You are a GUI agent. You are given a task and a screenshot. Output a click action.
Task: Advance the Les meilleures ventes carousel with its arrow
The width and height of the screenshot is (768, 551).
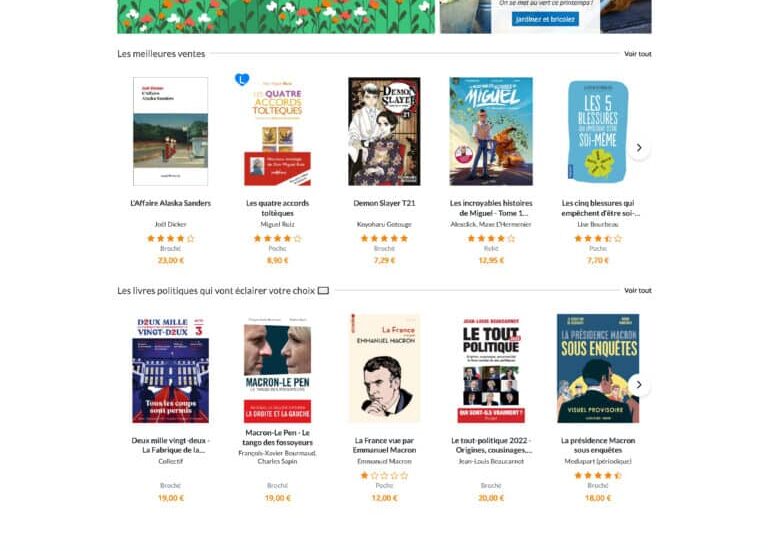639,147
